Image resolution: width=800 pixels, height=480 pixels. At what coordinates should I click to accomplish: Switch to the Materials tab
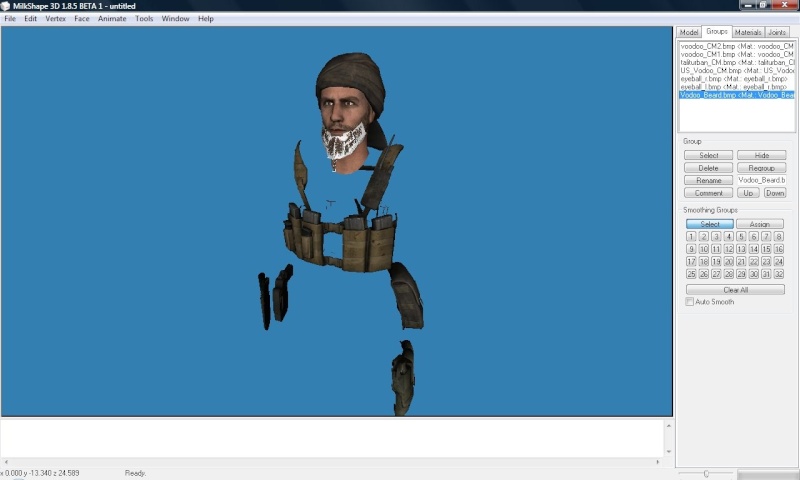(x=748, y=32)
